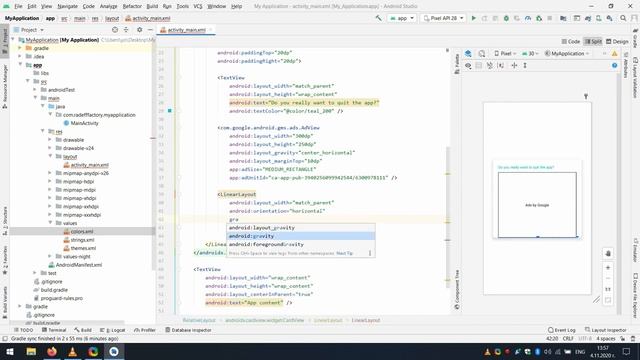This screenshot has width=640, height=360.
Task: Open the Pixel API 28 device dropdown
Action: pyautogui.click(x=443, y=18)
